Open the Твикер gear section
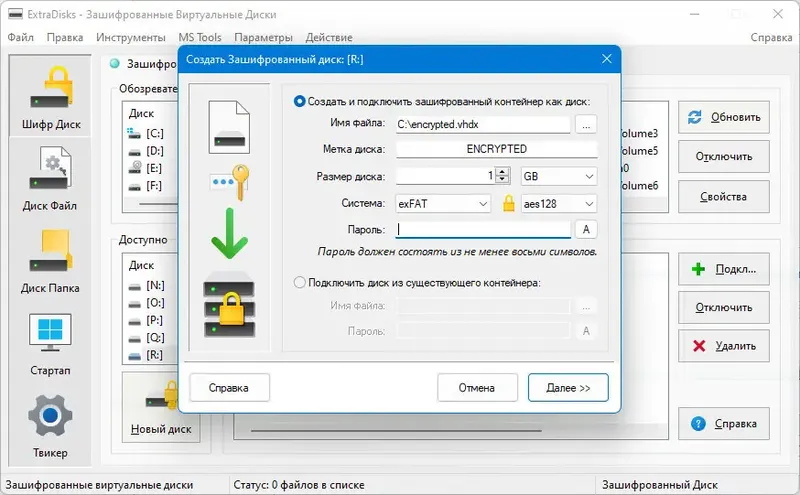This screenshot has width=800, height=495. [x=50, y=426]
